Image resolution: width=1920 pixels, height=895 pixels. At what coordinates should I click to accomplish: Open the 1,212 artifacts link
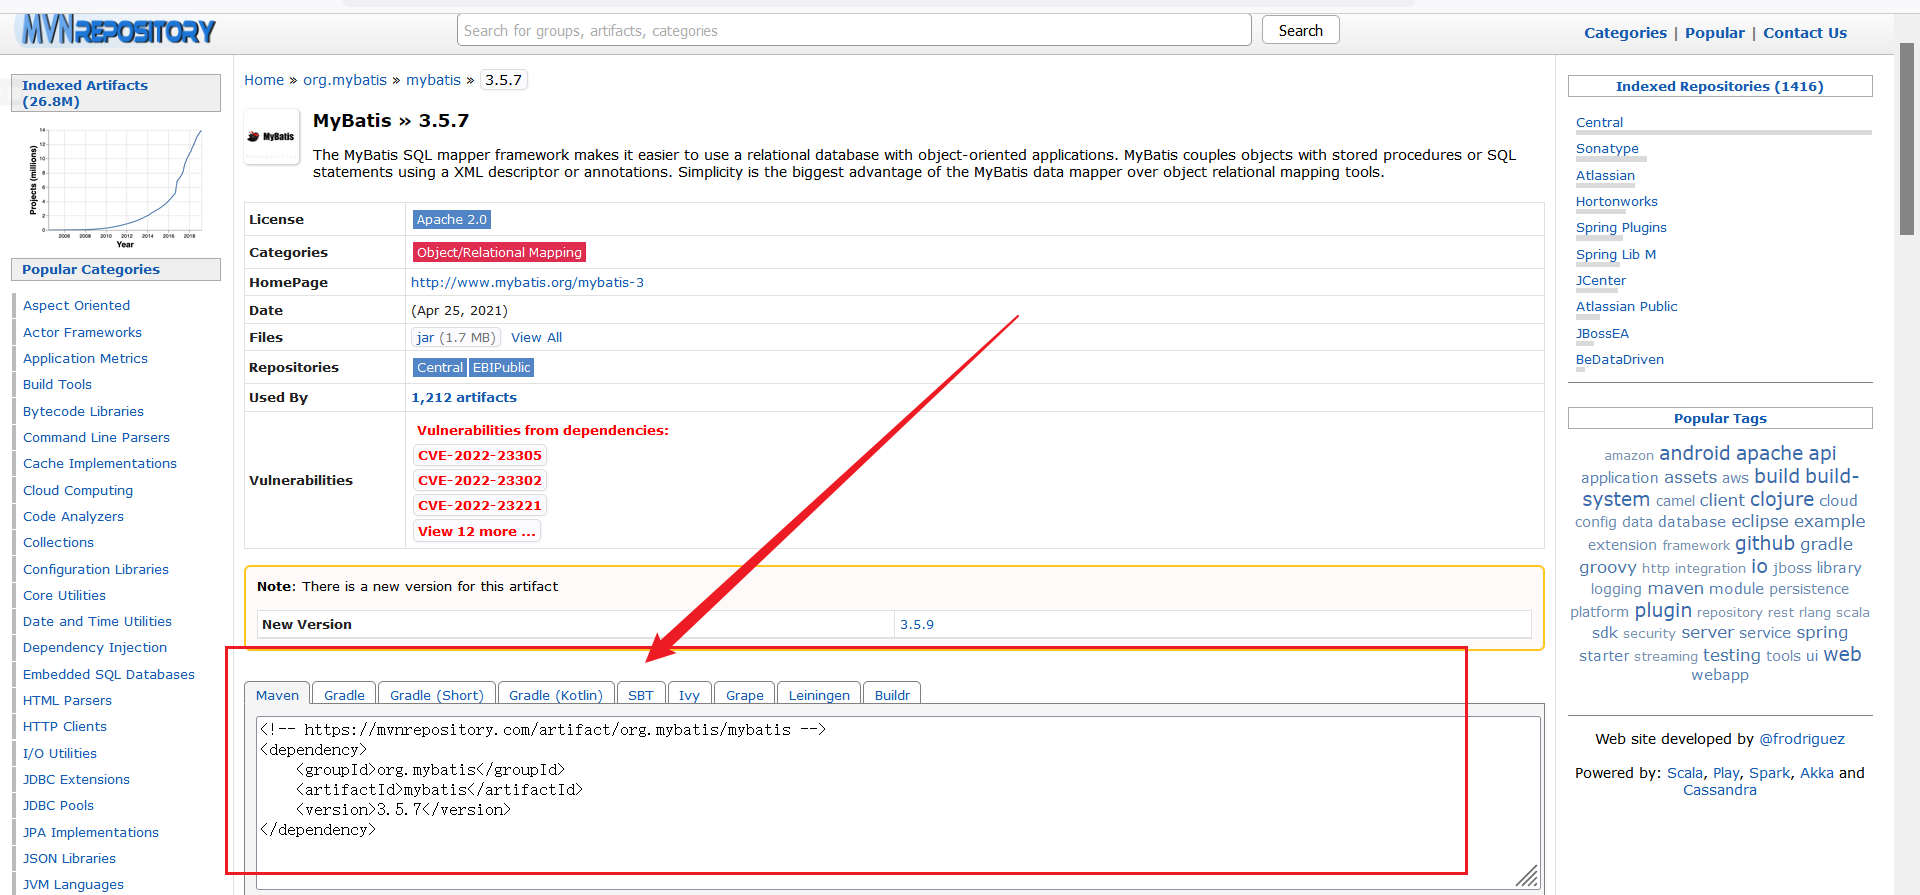(x=464, y=397)
